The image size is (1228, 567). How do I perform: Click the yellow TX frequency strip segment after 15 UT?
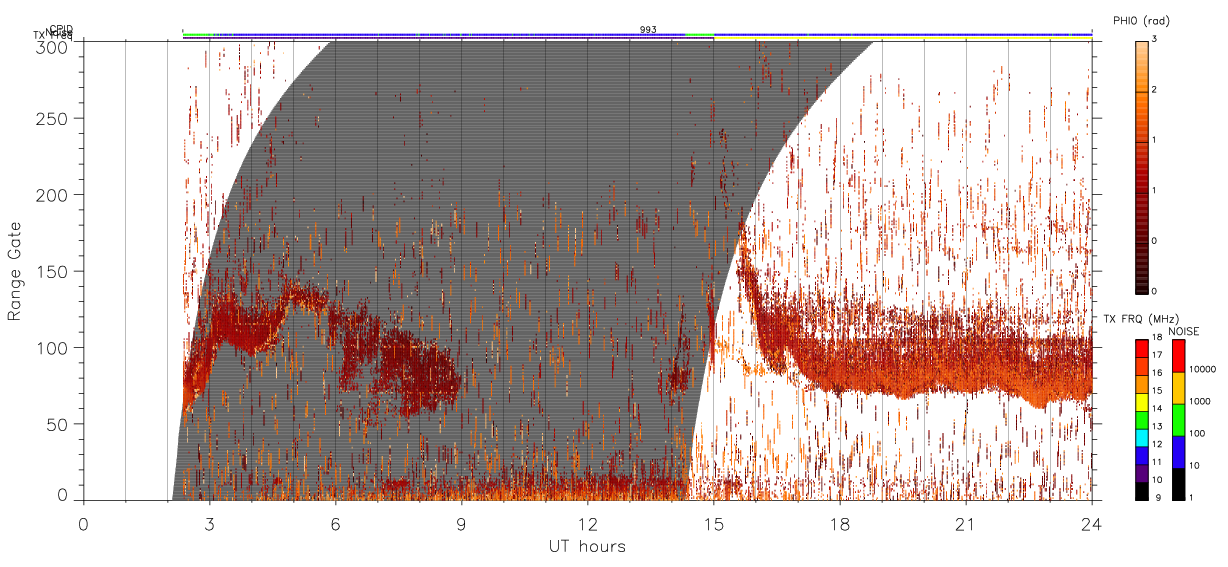pos(903,39)
